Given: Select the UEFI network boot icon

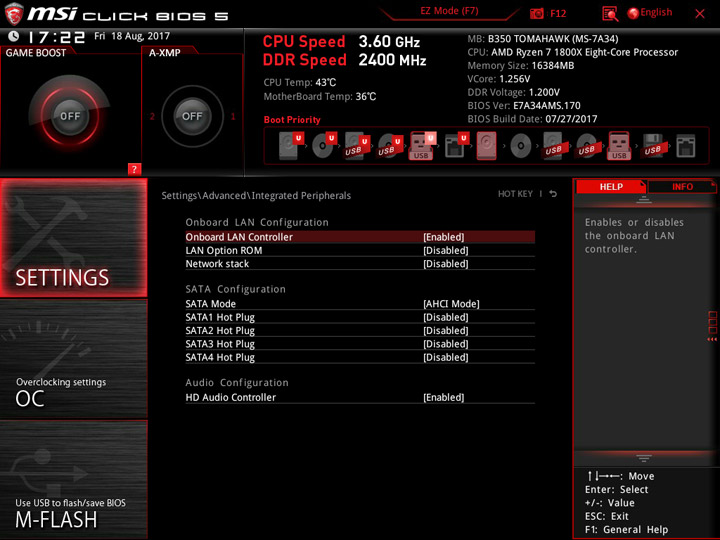Looking at the screenshot, I should click(456, 146).
